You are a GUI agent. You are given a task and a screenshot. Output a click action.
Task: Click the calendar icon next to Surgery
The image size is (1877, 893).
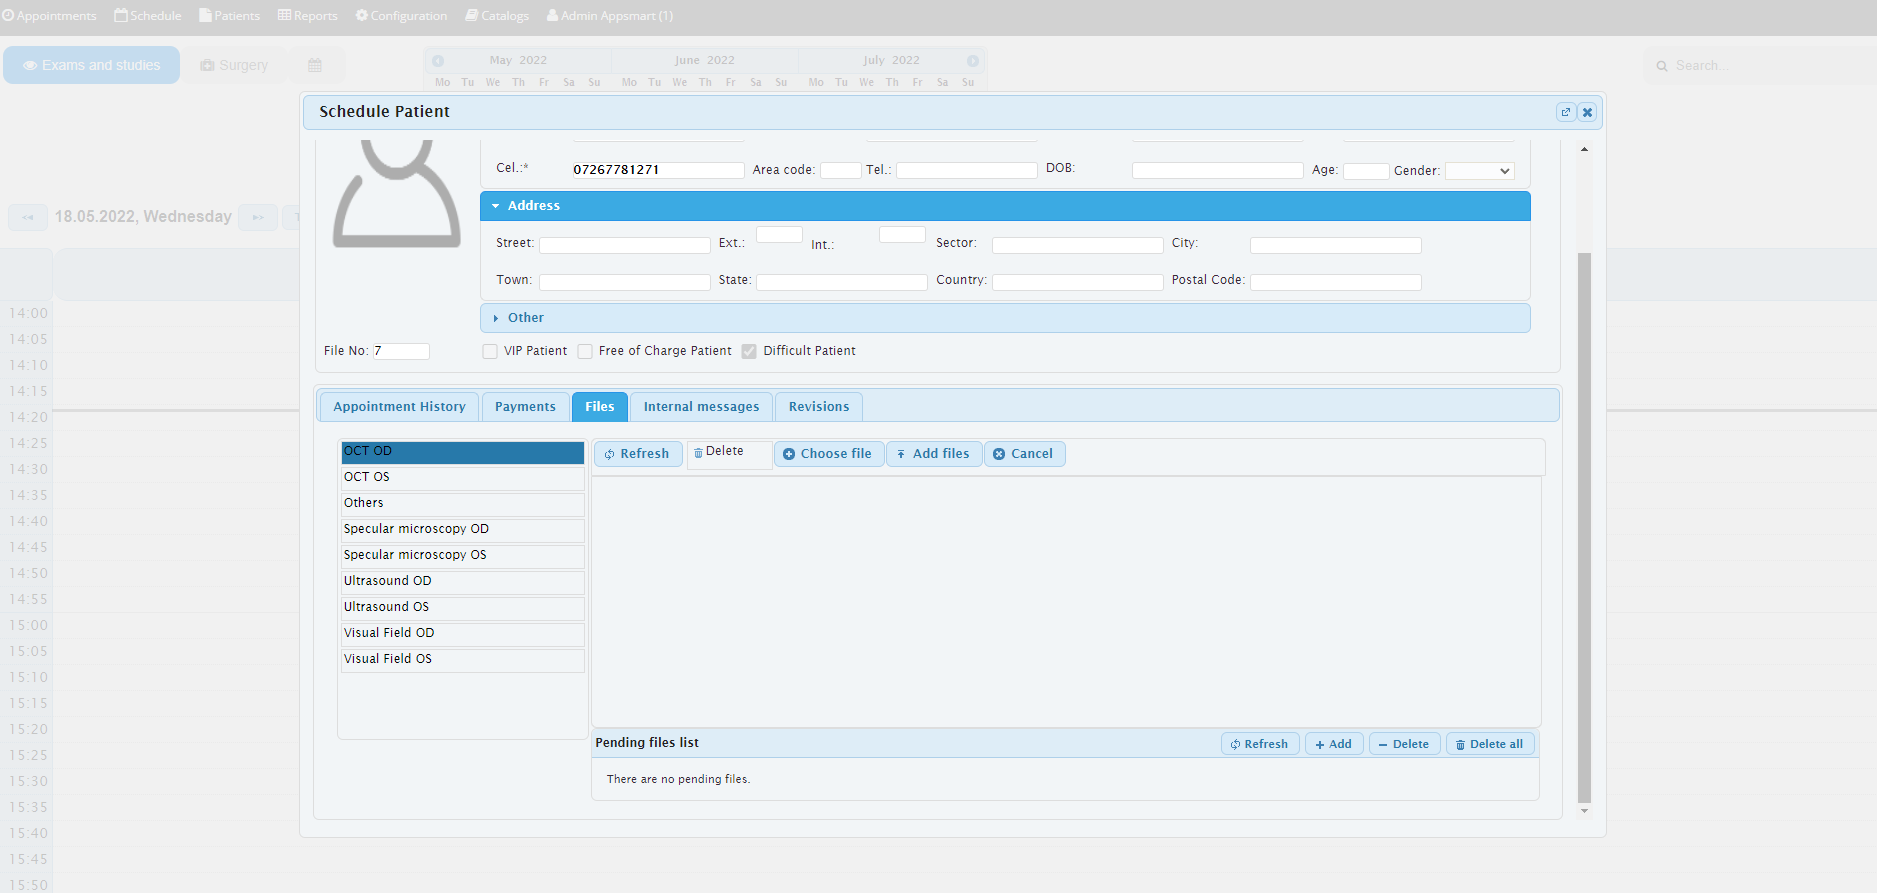315,65
